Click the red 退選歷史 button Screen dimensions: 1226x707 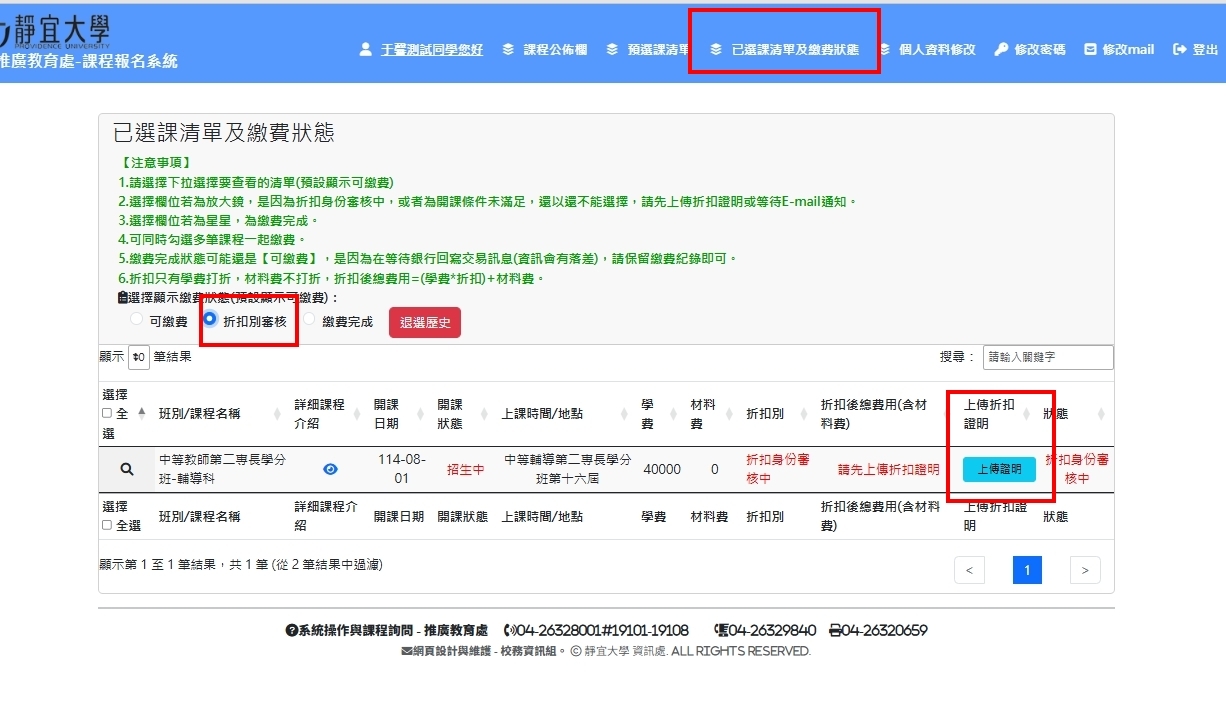(425, 322)
